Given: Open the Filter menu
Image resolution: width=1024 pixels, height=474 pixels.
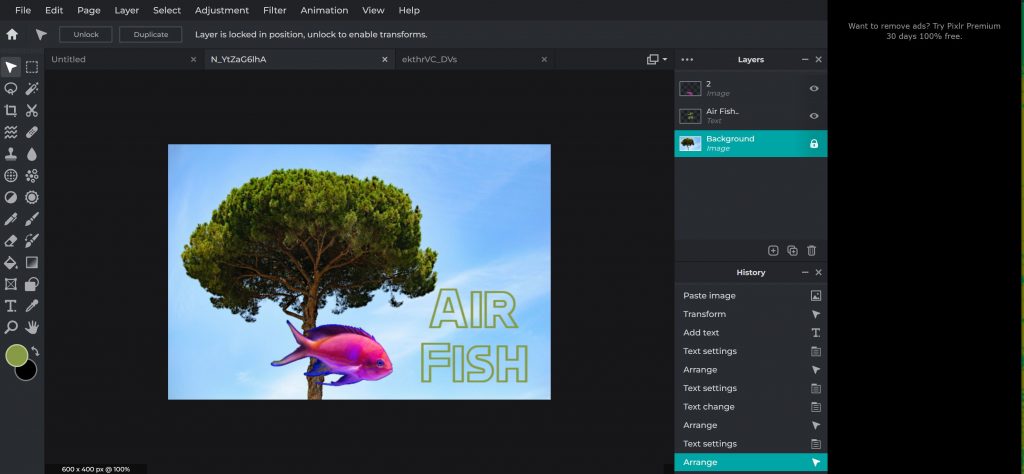Looking at the screenshot, I should tap(274, 10).
